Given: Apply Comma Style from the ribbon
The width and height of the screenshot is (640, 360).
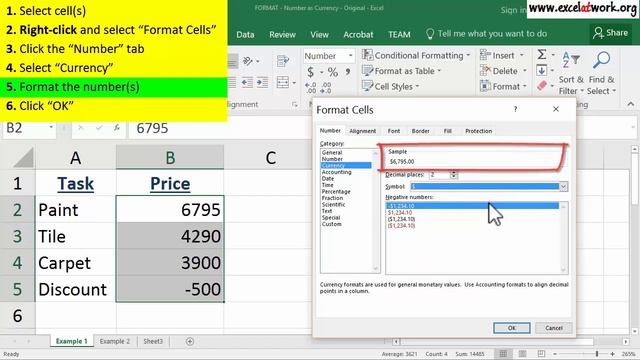Looking at the screenshot, I should click(348, 72).
